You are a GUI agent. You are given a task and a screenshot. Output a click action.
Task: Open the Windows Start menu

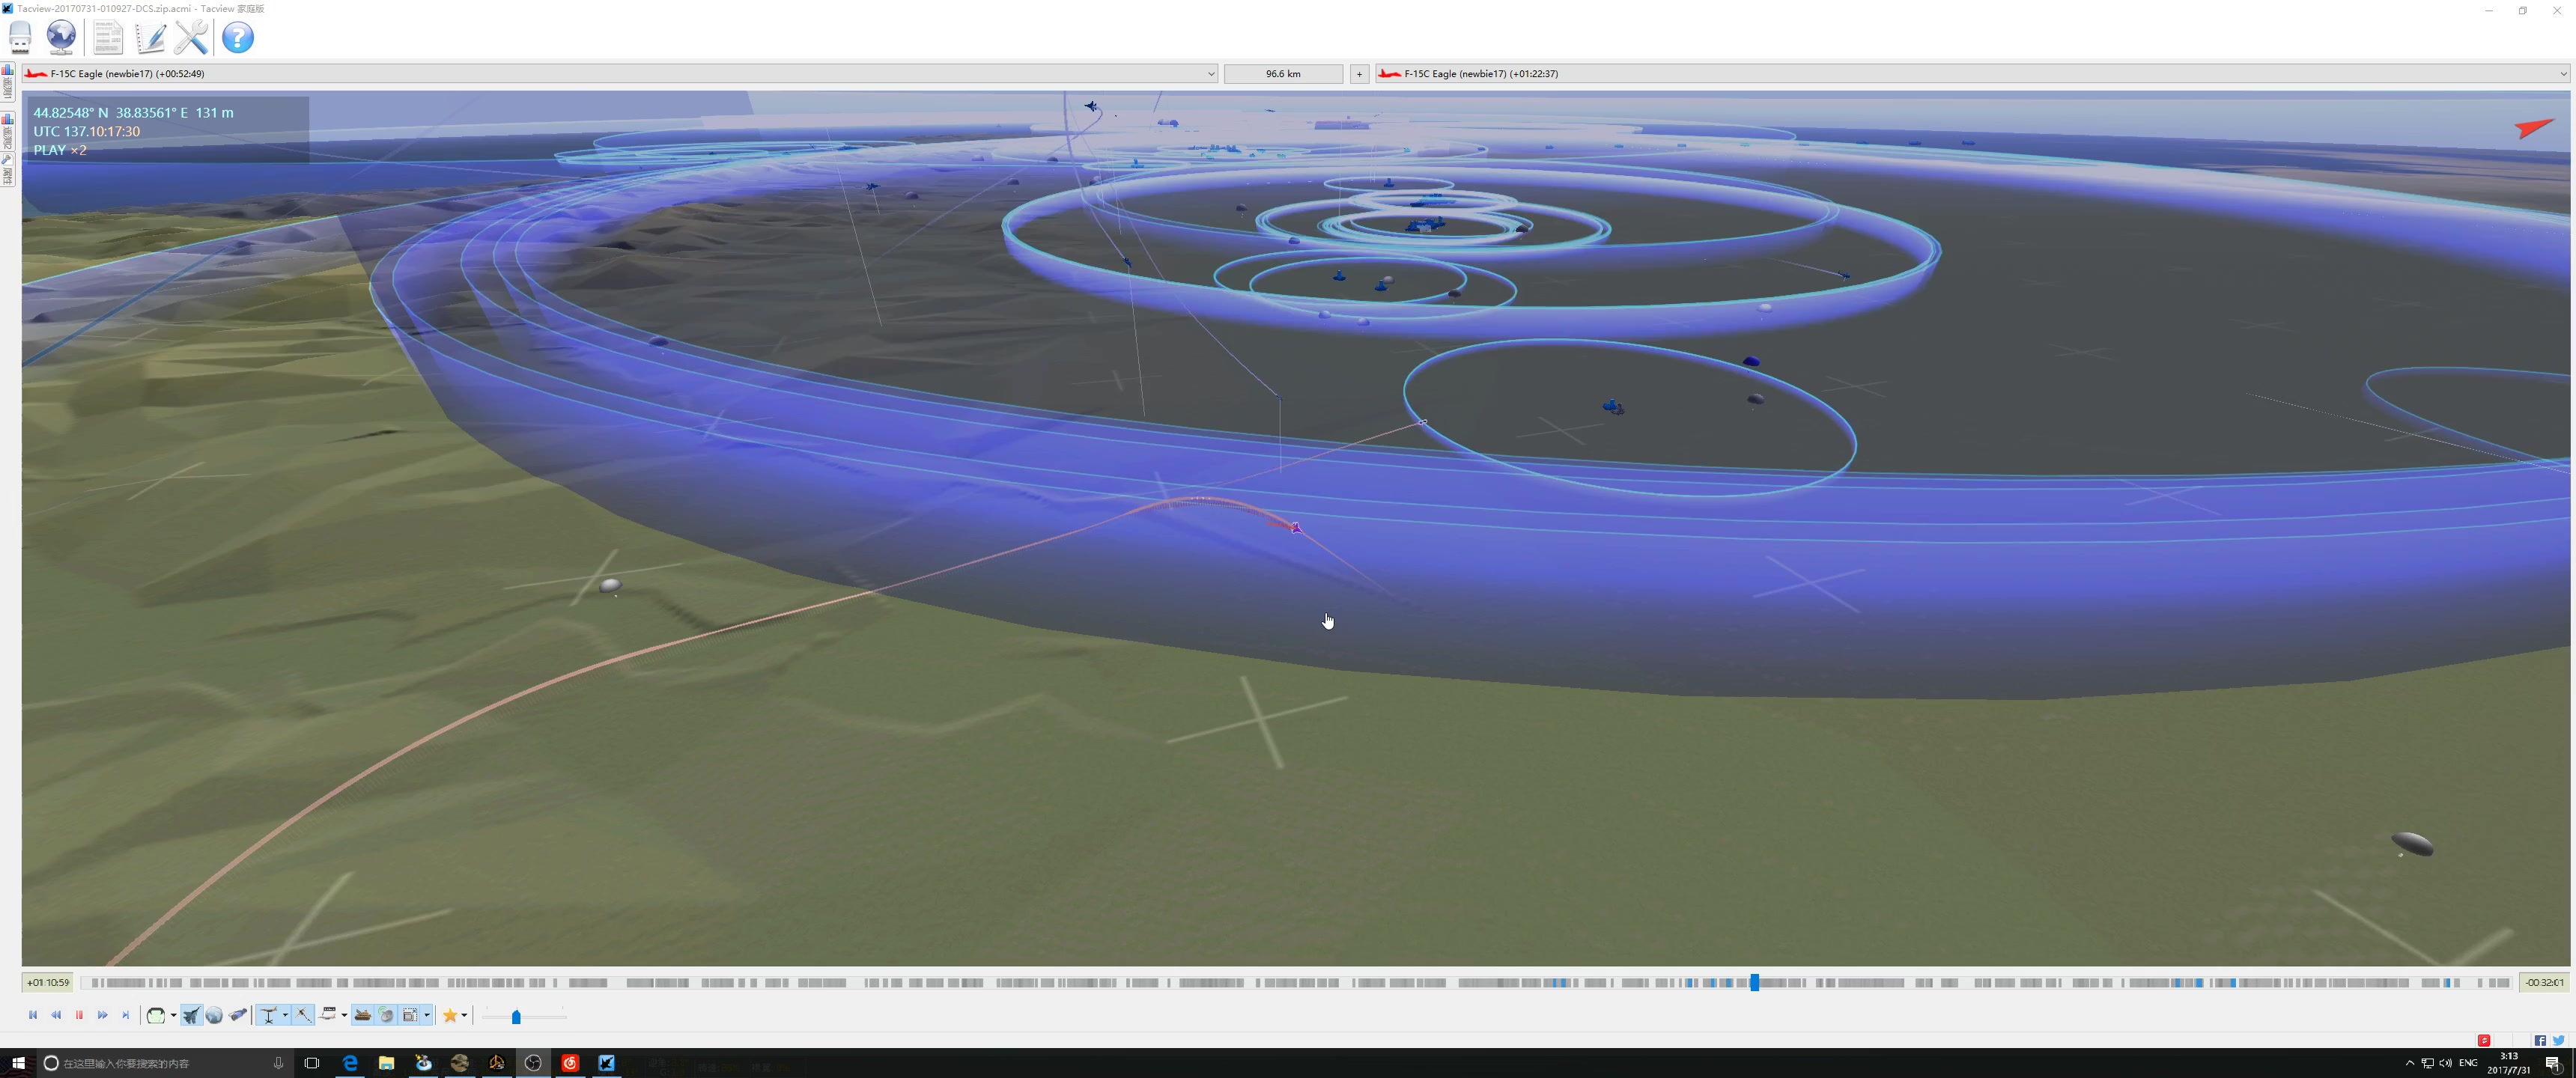point(18,1063)
